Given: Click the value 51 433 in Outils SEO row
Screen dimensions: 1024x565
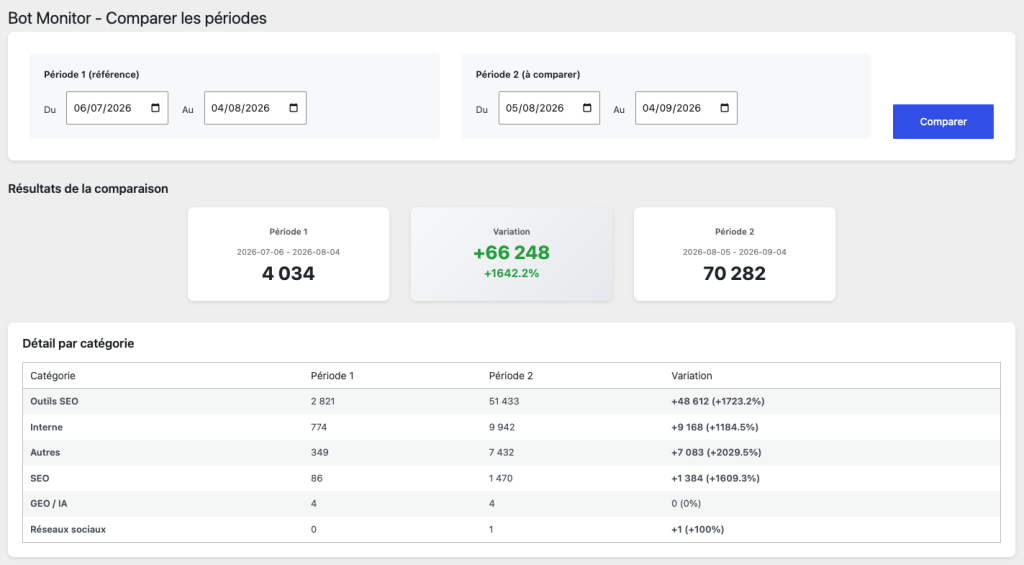Looking at the screenshot, I should click(504, 401).
